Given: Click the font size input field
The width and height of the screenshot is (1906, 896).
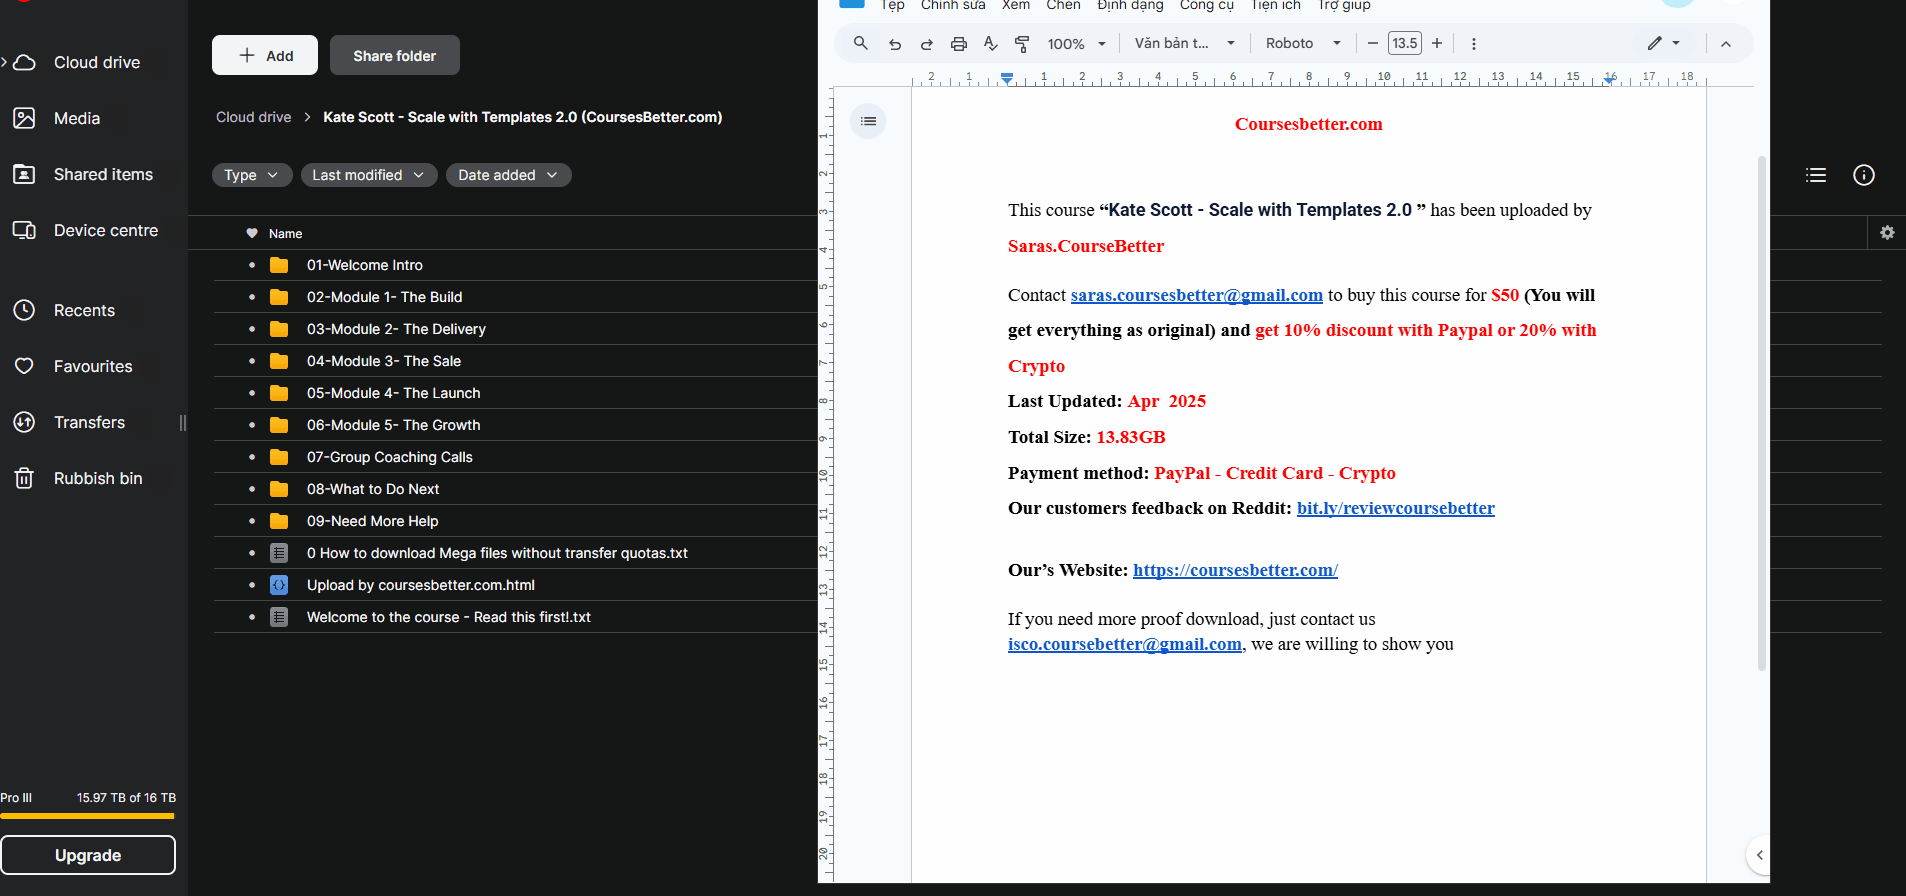Looking at the screenshot, I should click(x=1404, y=44).
